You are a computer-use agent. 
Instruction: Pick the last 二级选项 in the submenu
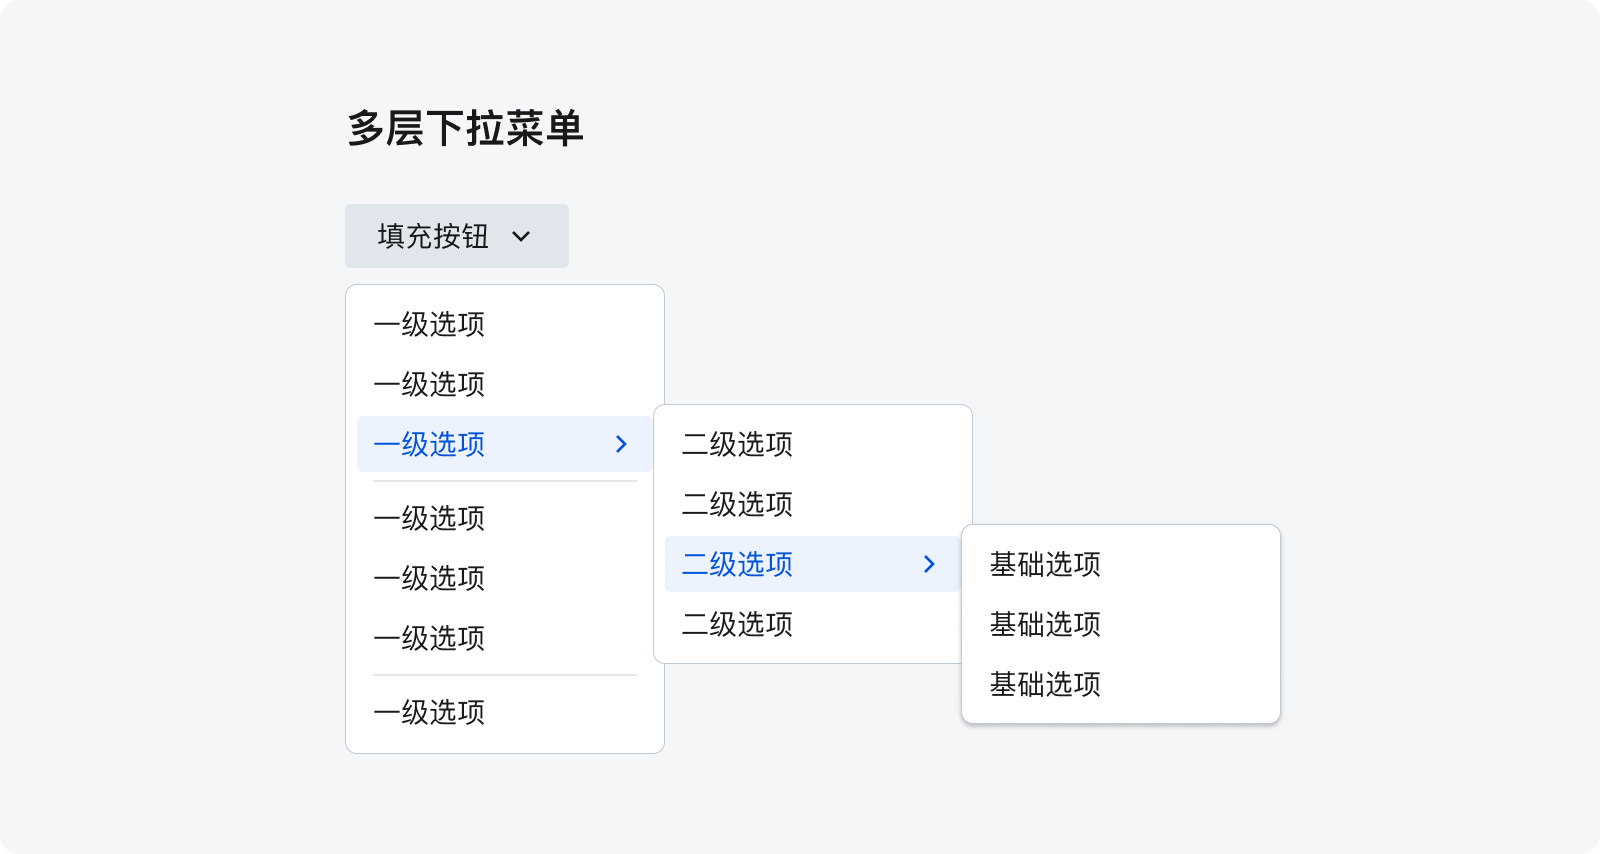pyautogui.click(x=813, y=624)
